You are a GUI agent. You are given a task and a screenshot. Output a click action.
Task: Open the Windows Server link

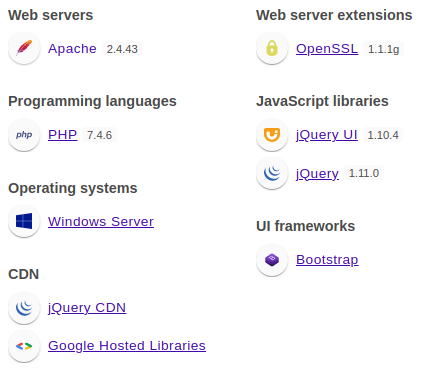[101, 222]
